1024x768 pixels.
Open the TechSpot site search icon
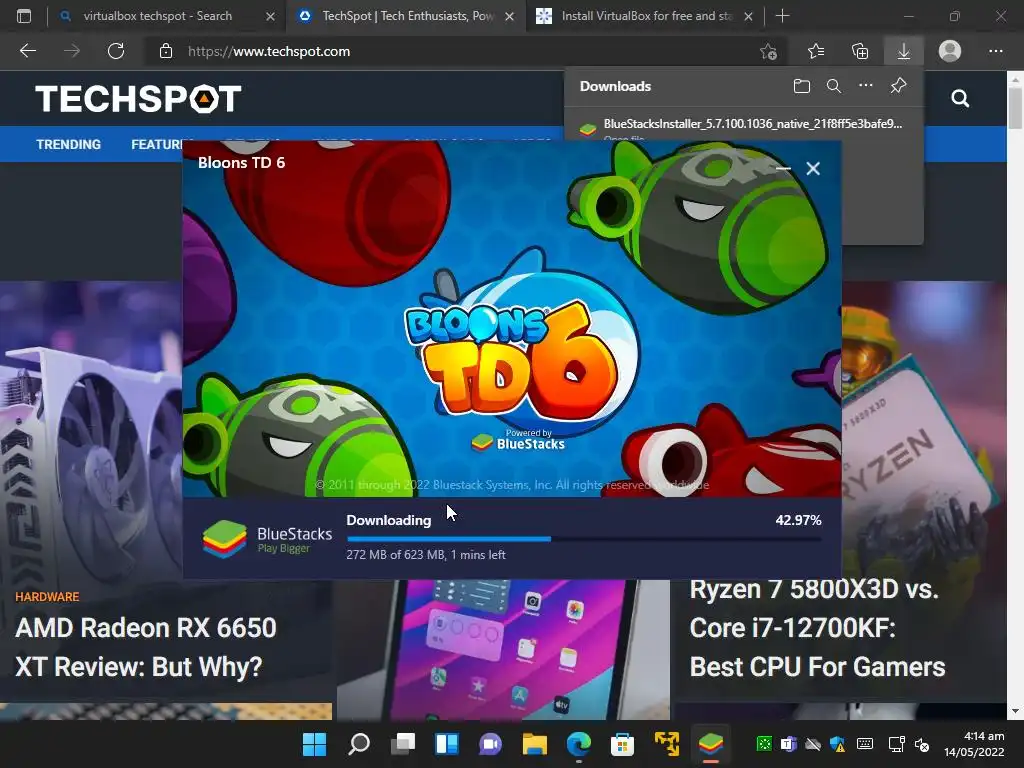click(960, 99)
